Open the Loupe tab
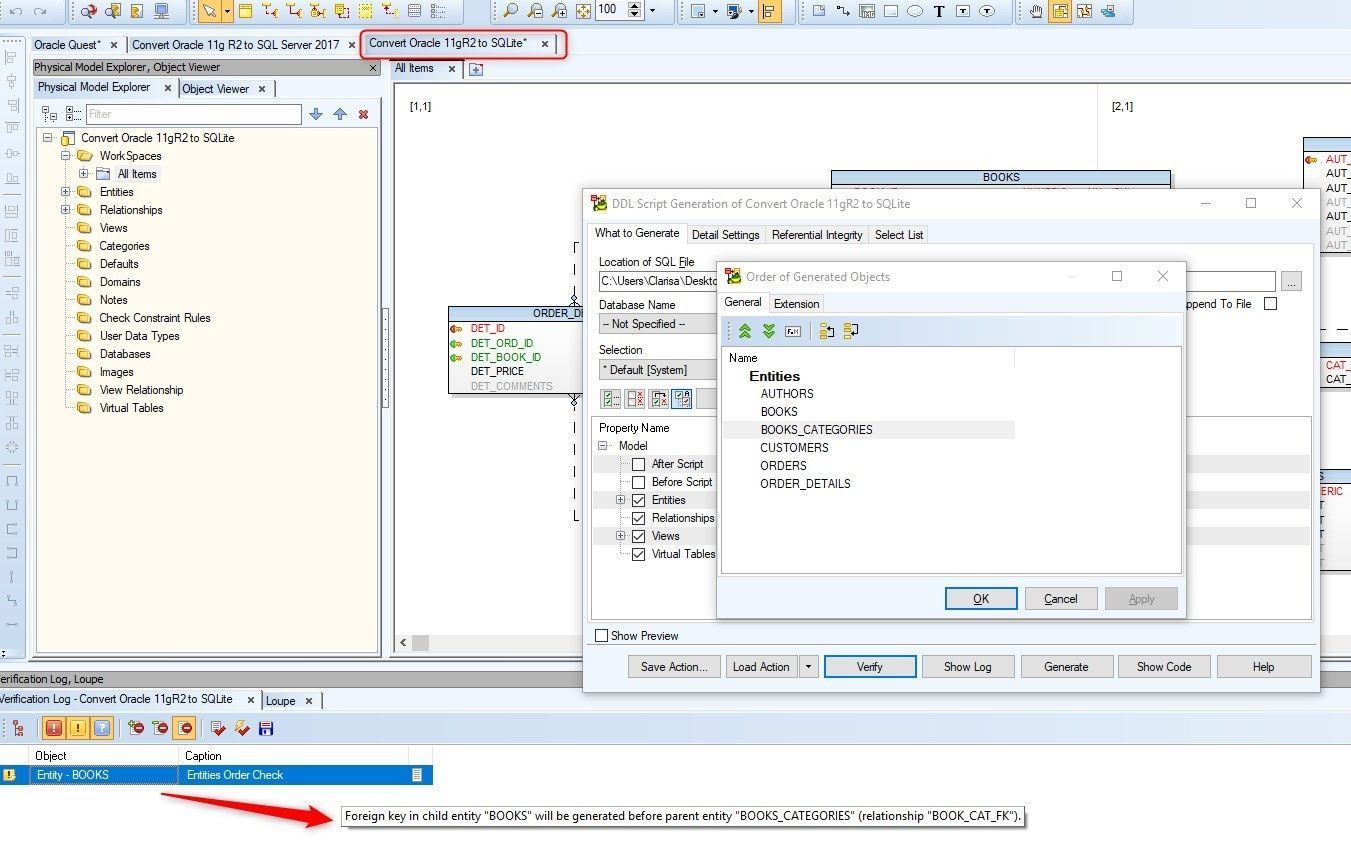The height and width of the screenshot is (849, 1351). [280, 701]
